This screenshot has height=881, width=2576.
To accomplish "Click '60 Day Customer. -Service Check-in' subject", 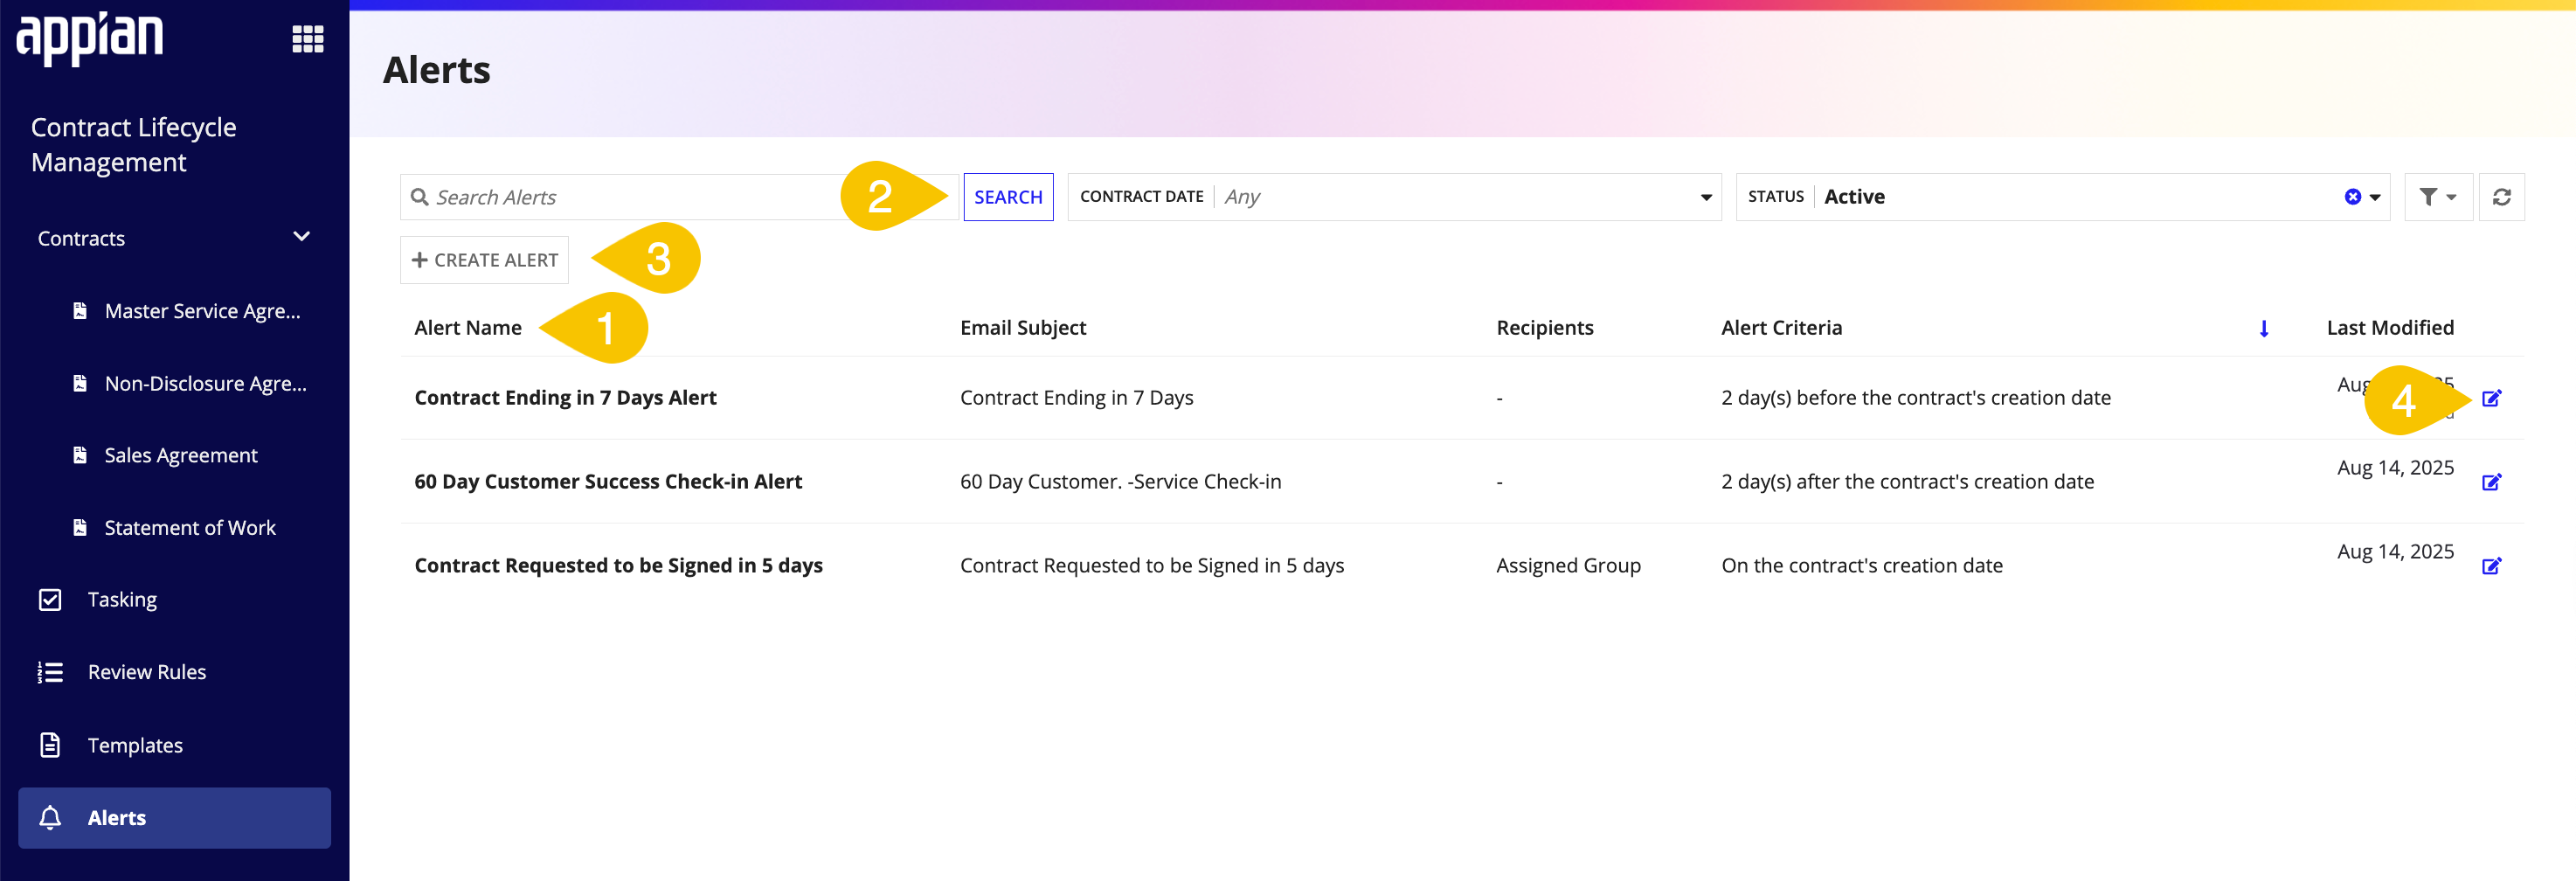I will pyautogui.click(x=1120, y=482).
